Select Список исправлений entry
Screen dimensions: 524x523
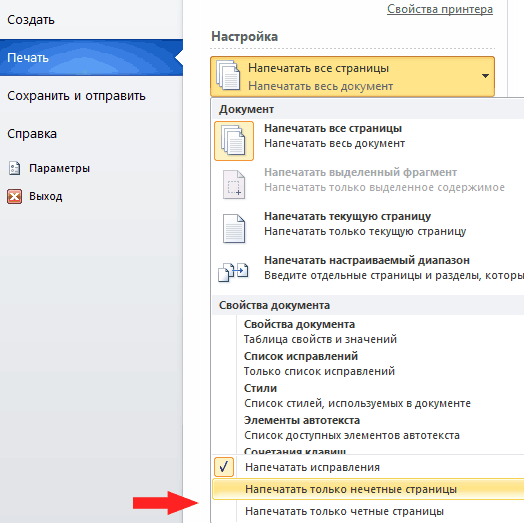319,364
